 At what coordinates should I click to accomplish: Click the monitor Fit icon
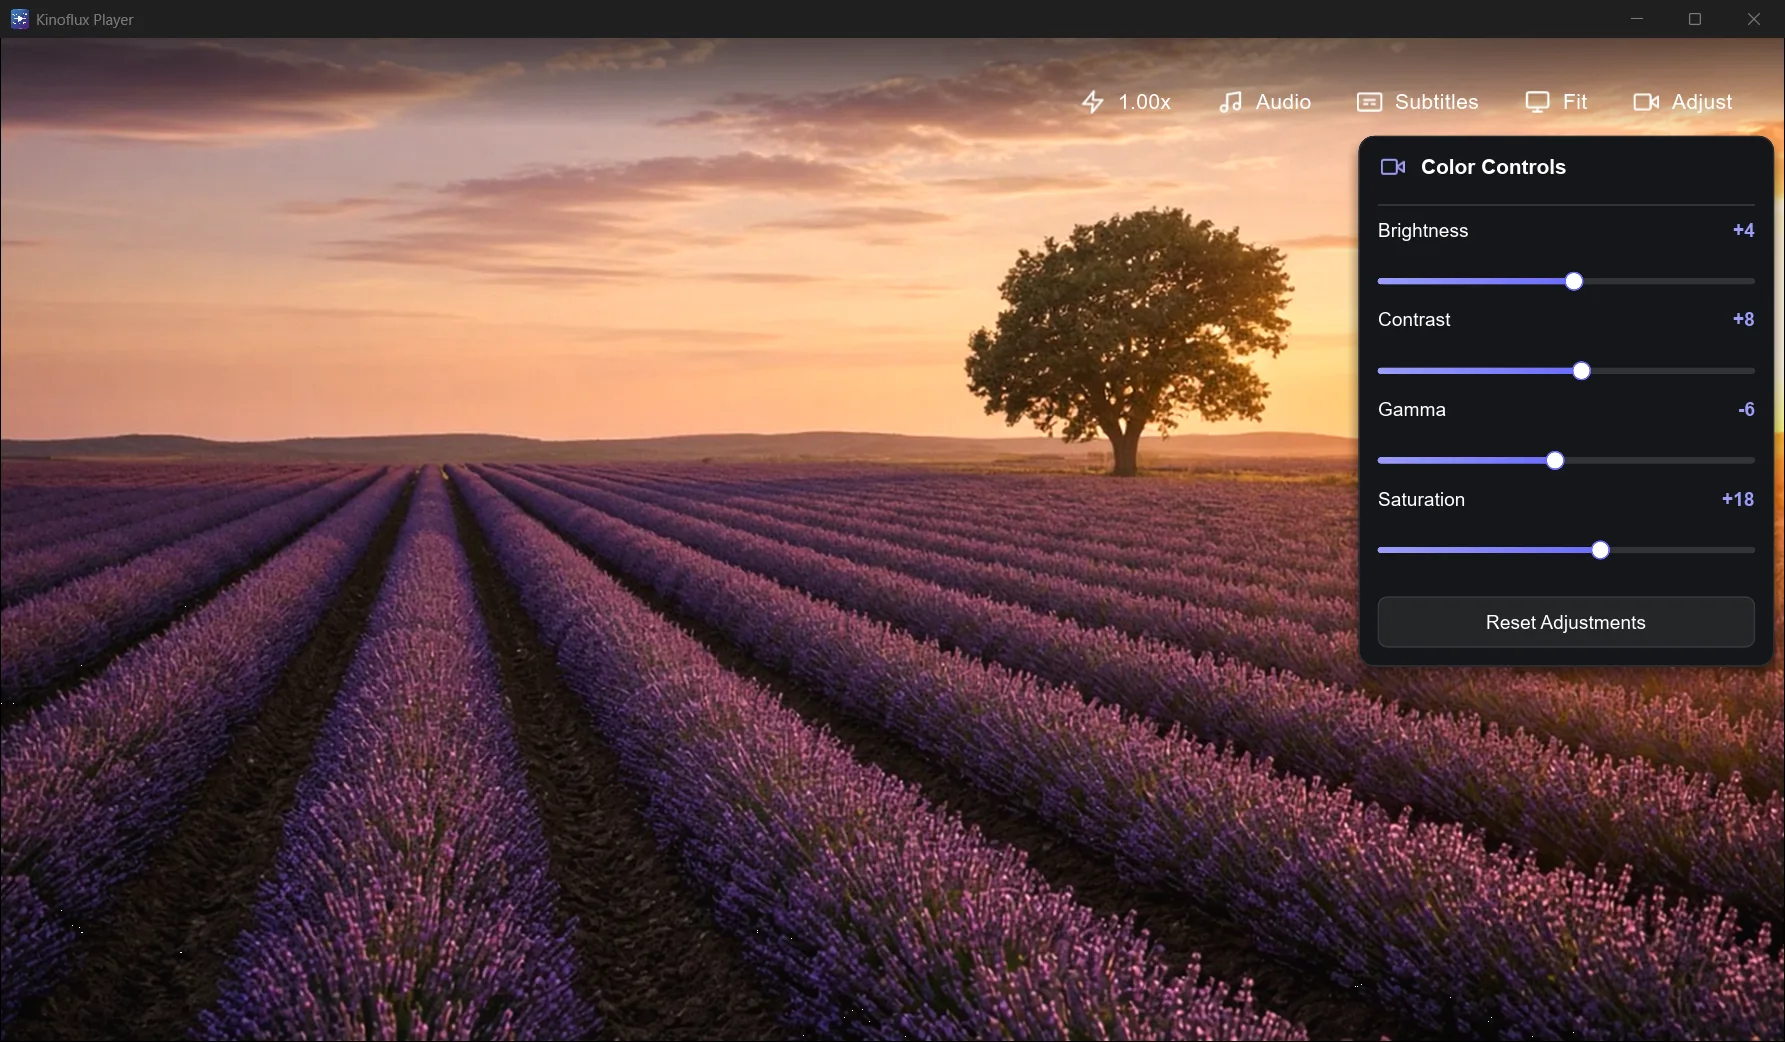1537,102
